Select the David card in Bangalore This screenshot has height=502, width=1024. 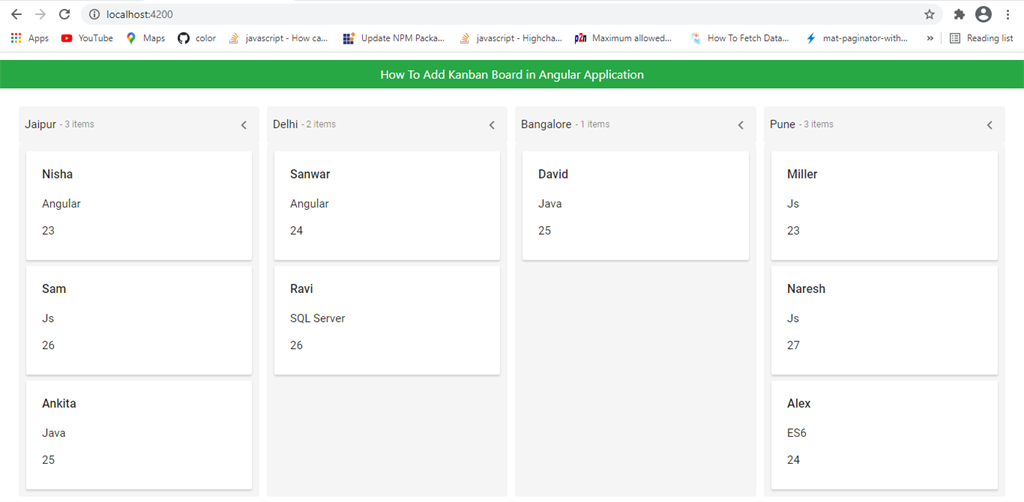pyautogui.click(x=635, y=204)
